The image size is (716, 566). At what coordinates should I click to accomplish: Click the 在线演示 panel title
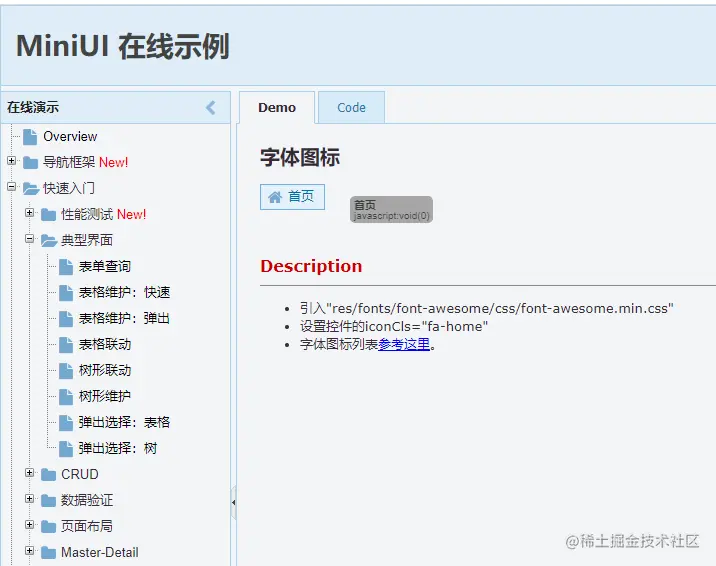click(x=33, y=108)
